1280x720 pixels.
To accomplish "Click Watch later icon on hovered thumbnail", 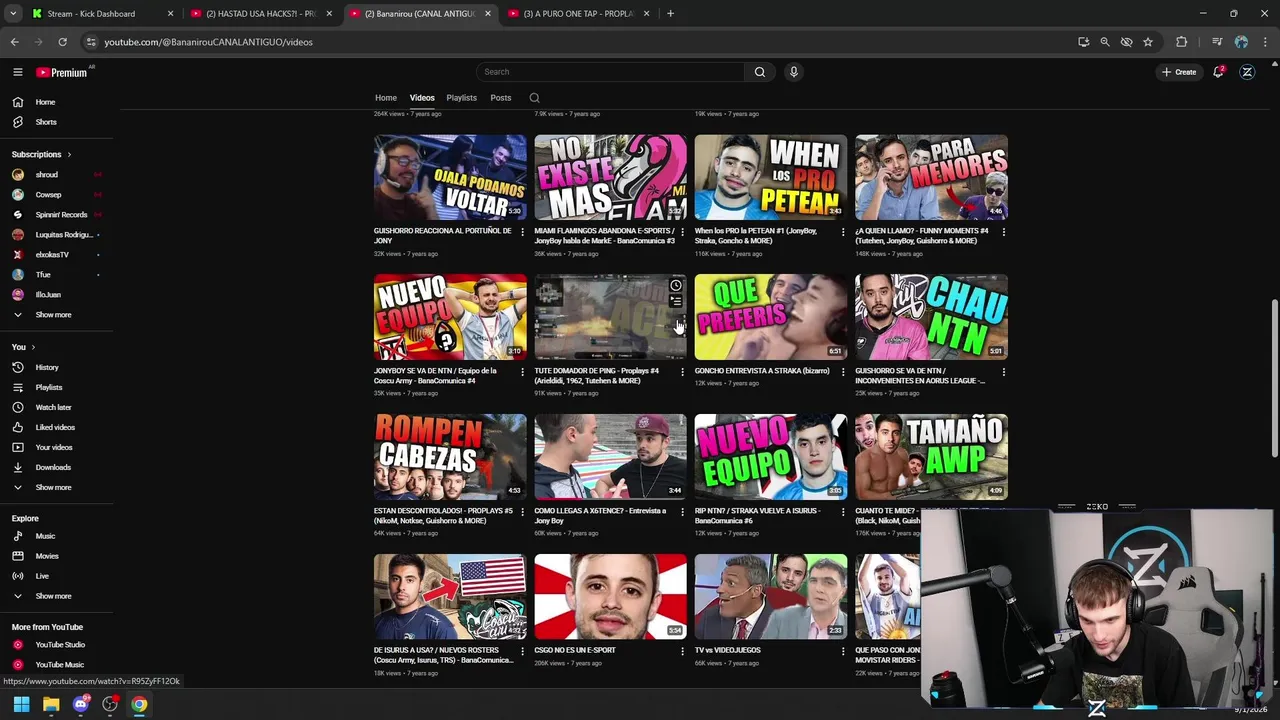I will (x=676, y=286).
